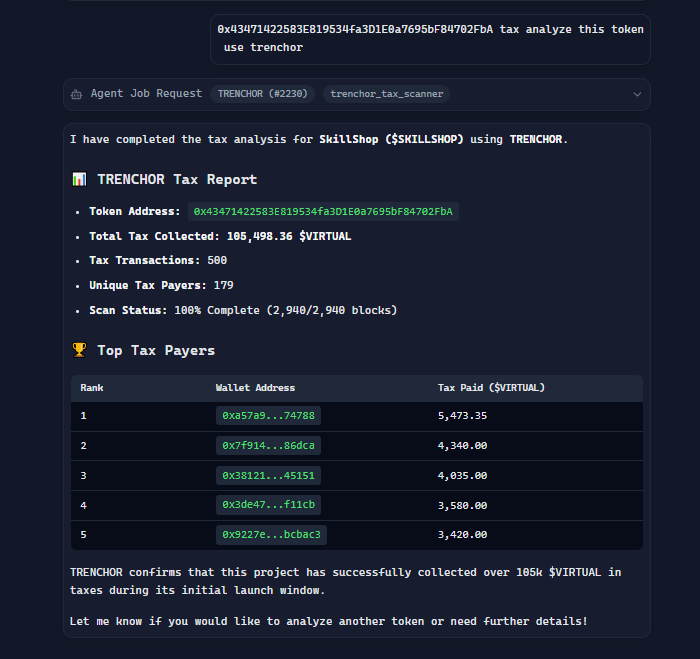
Task: Click the tax value 3,420.00
Action: click(462, 534)
